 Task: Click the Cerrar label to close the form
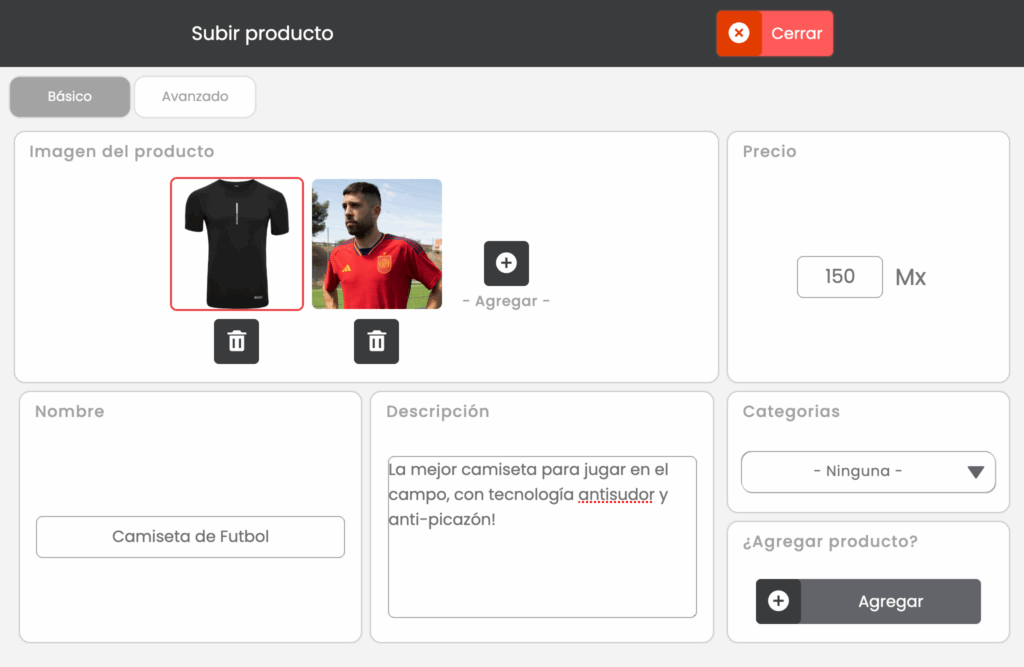click(x=796, y=33)
